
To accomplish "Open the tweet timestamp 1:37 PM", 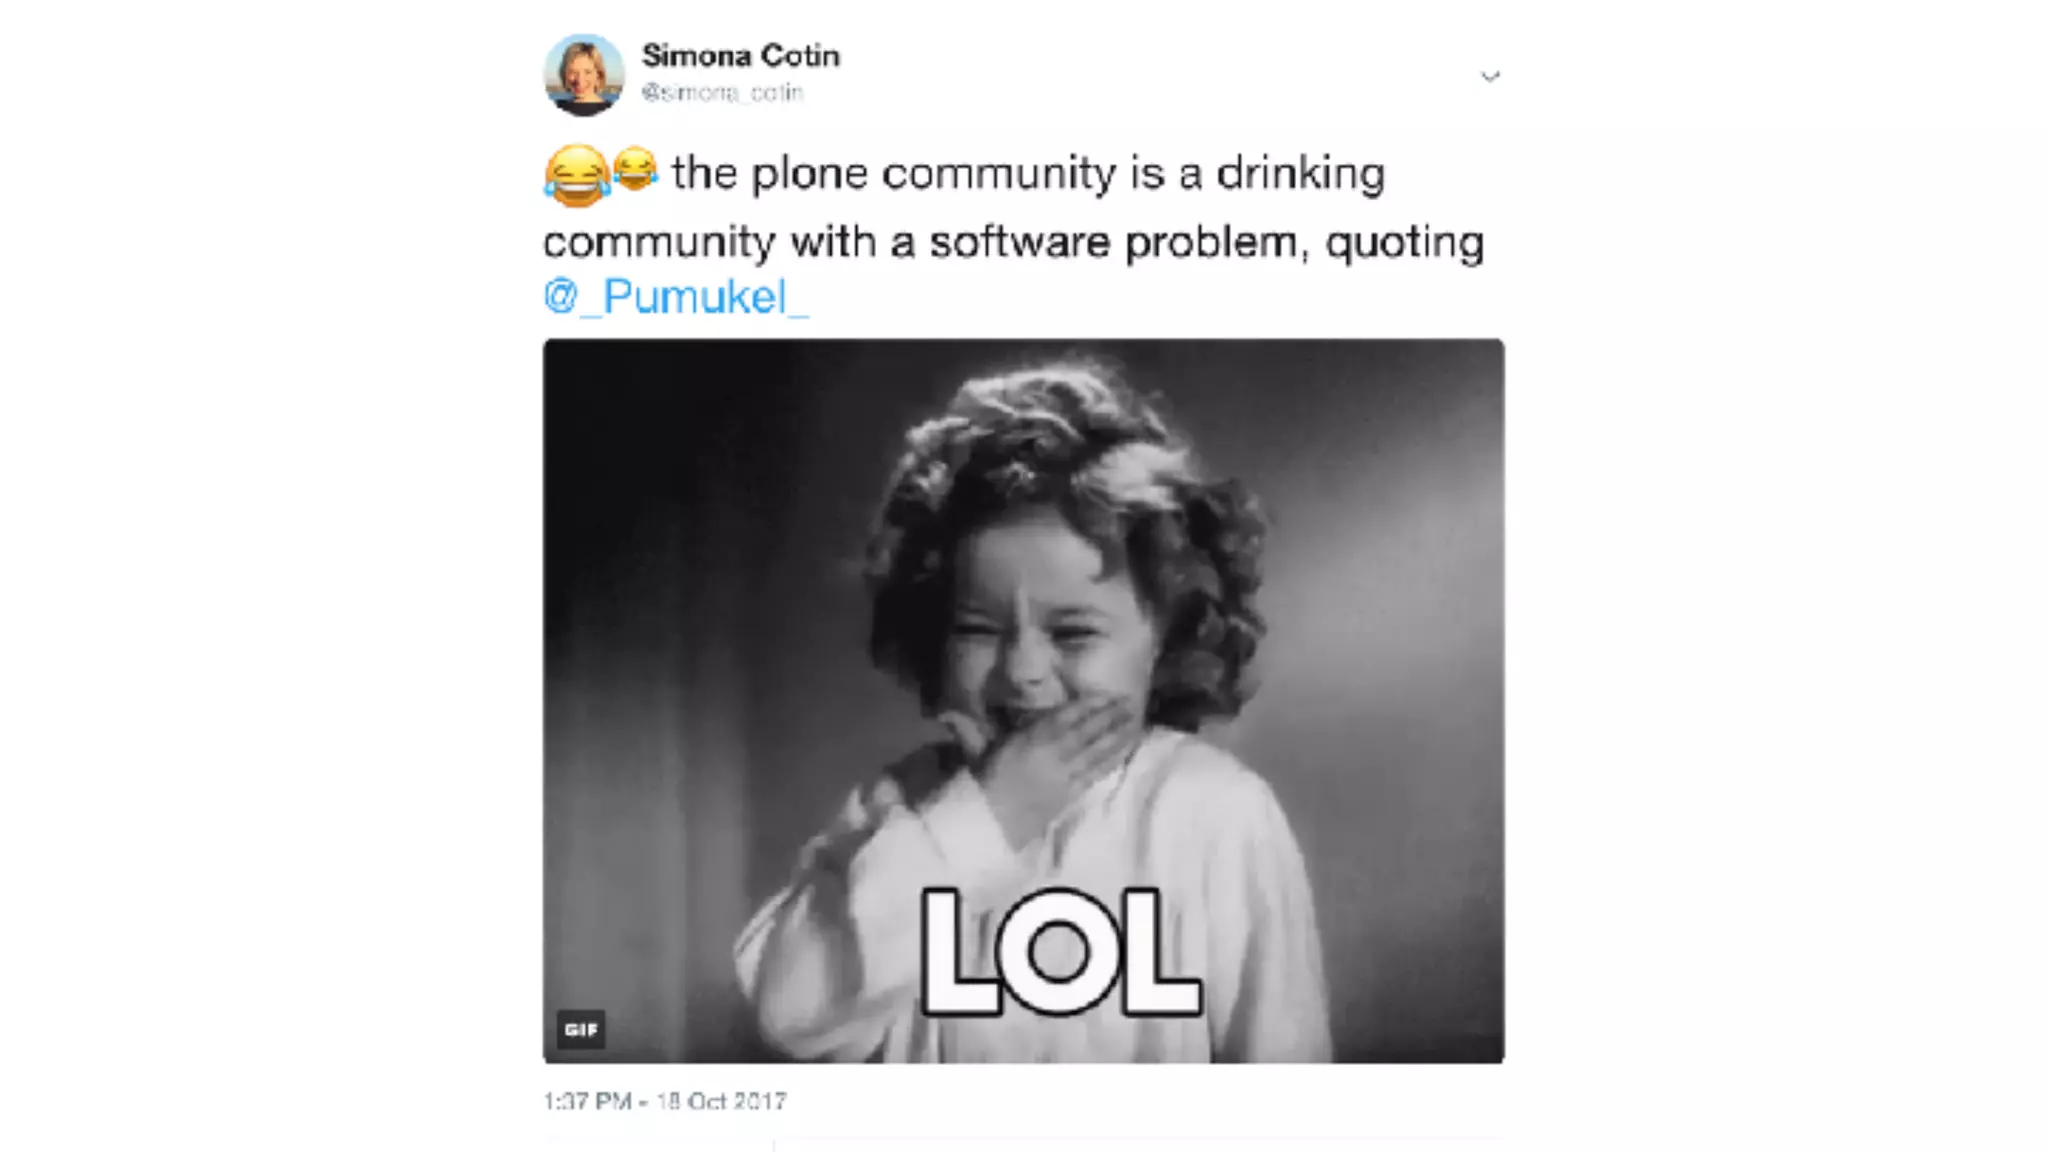I will (x=587, y=1101).
